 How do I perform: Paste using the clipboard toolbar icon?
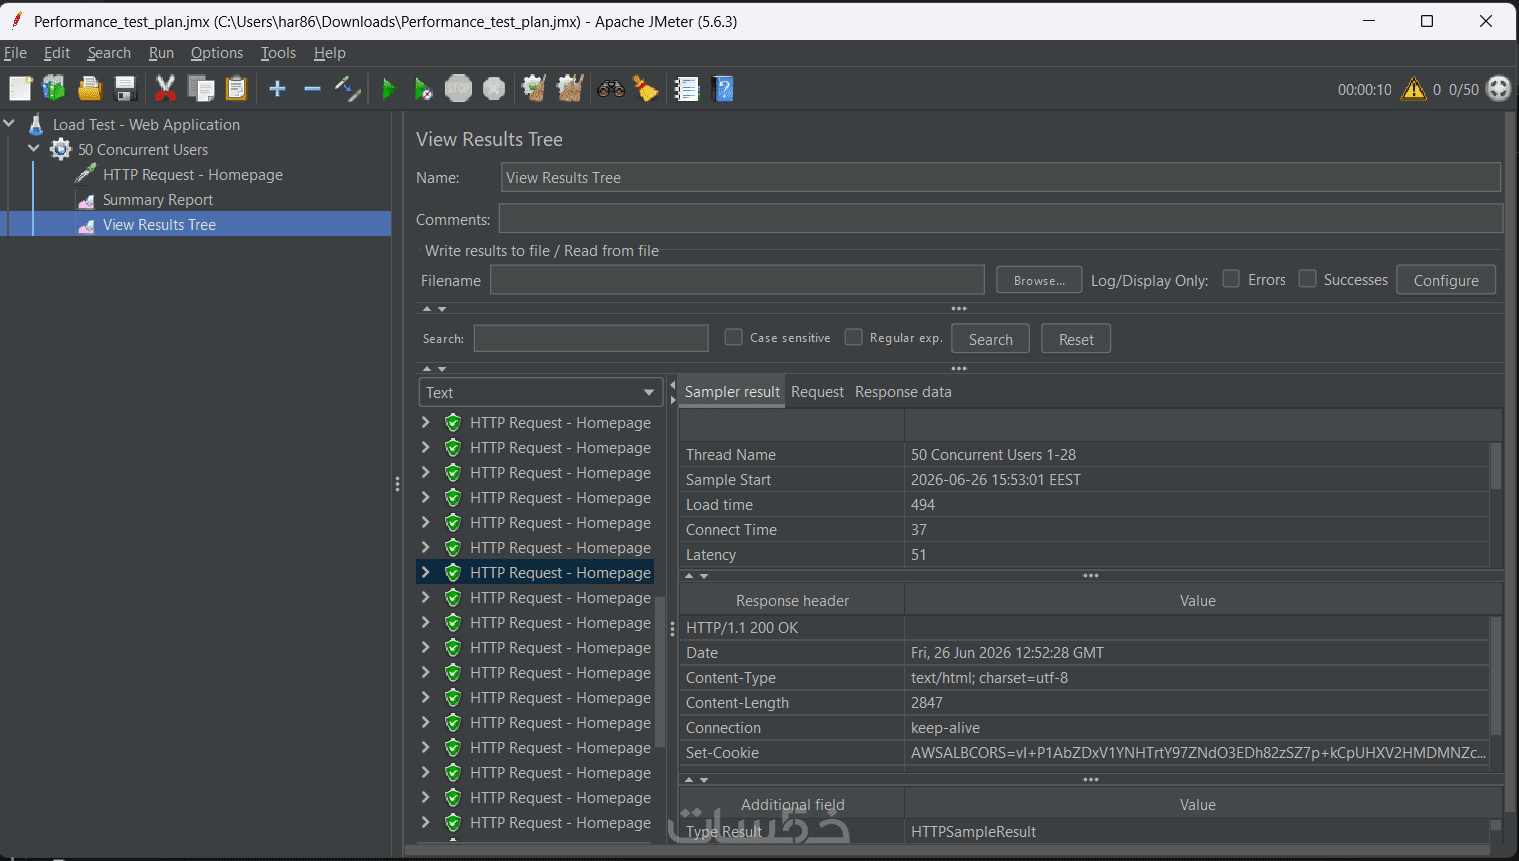[x=236, y=89]
